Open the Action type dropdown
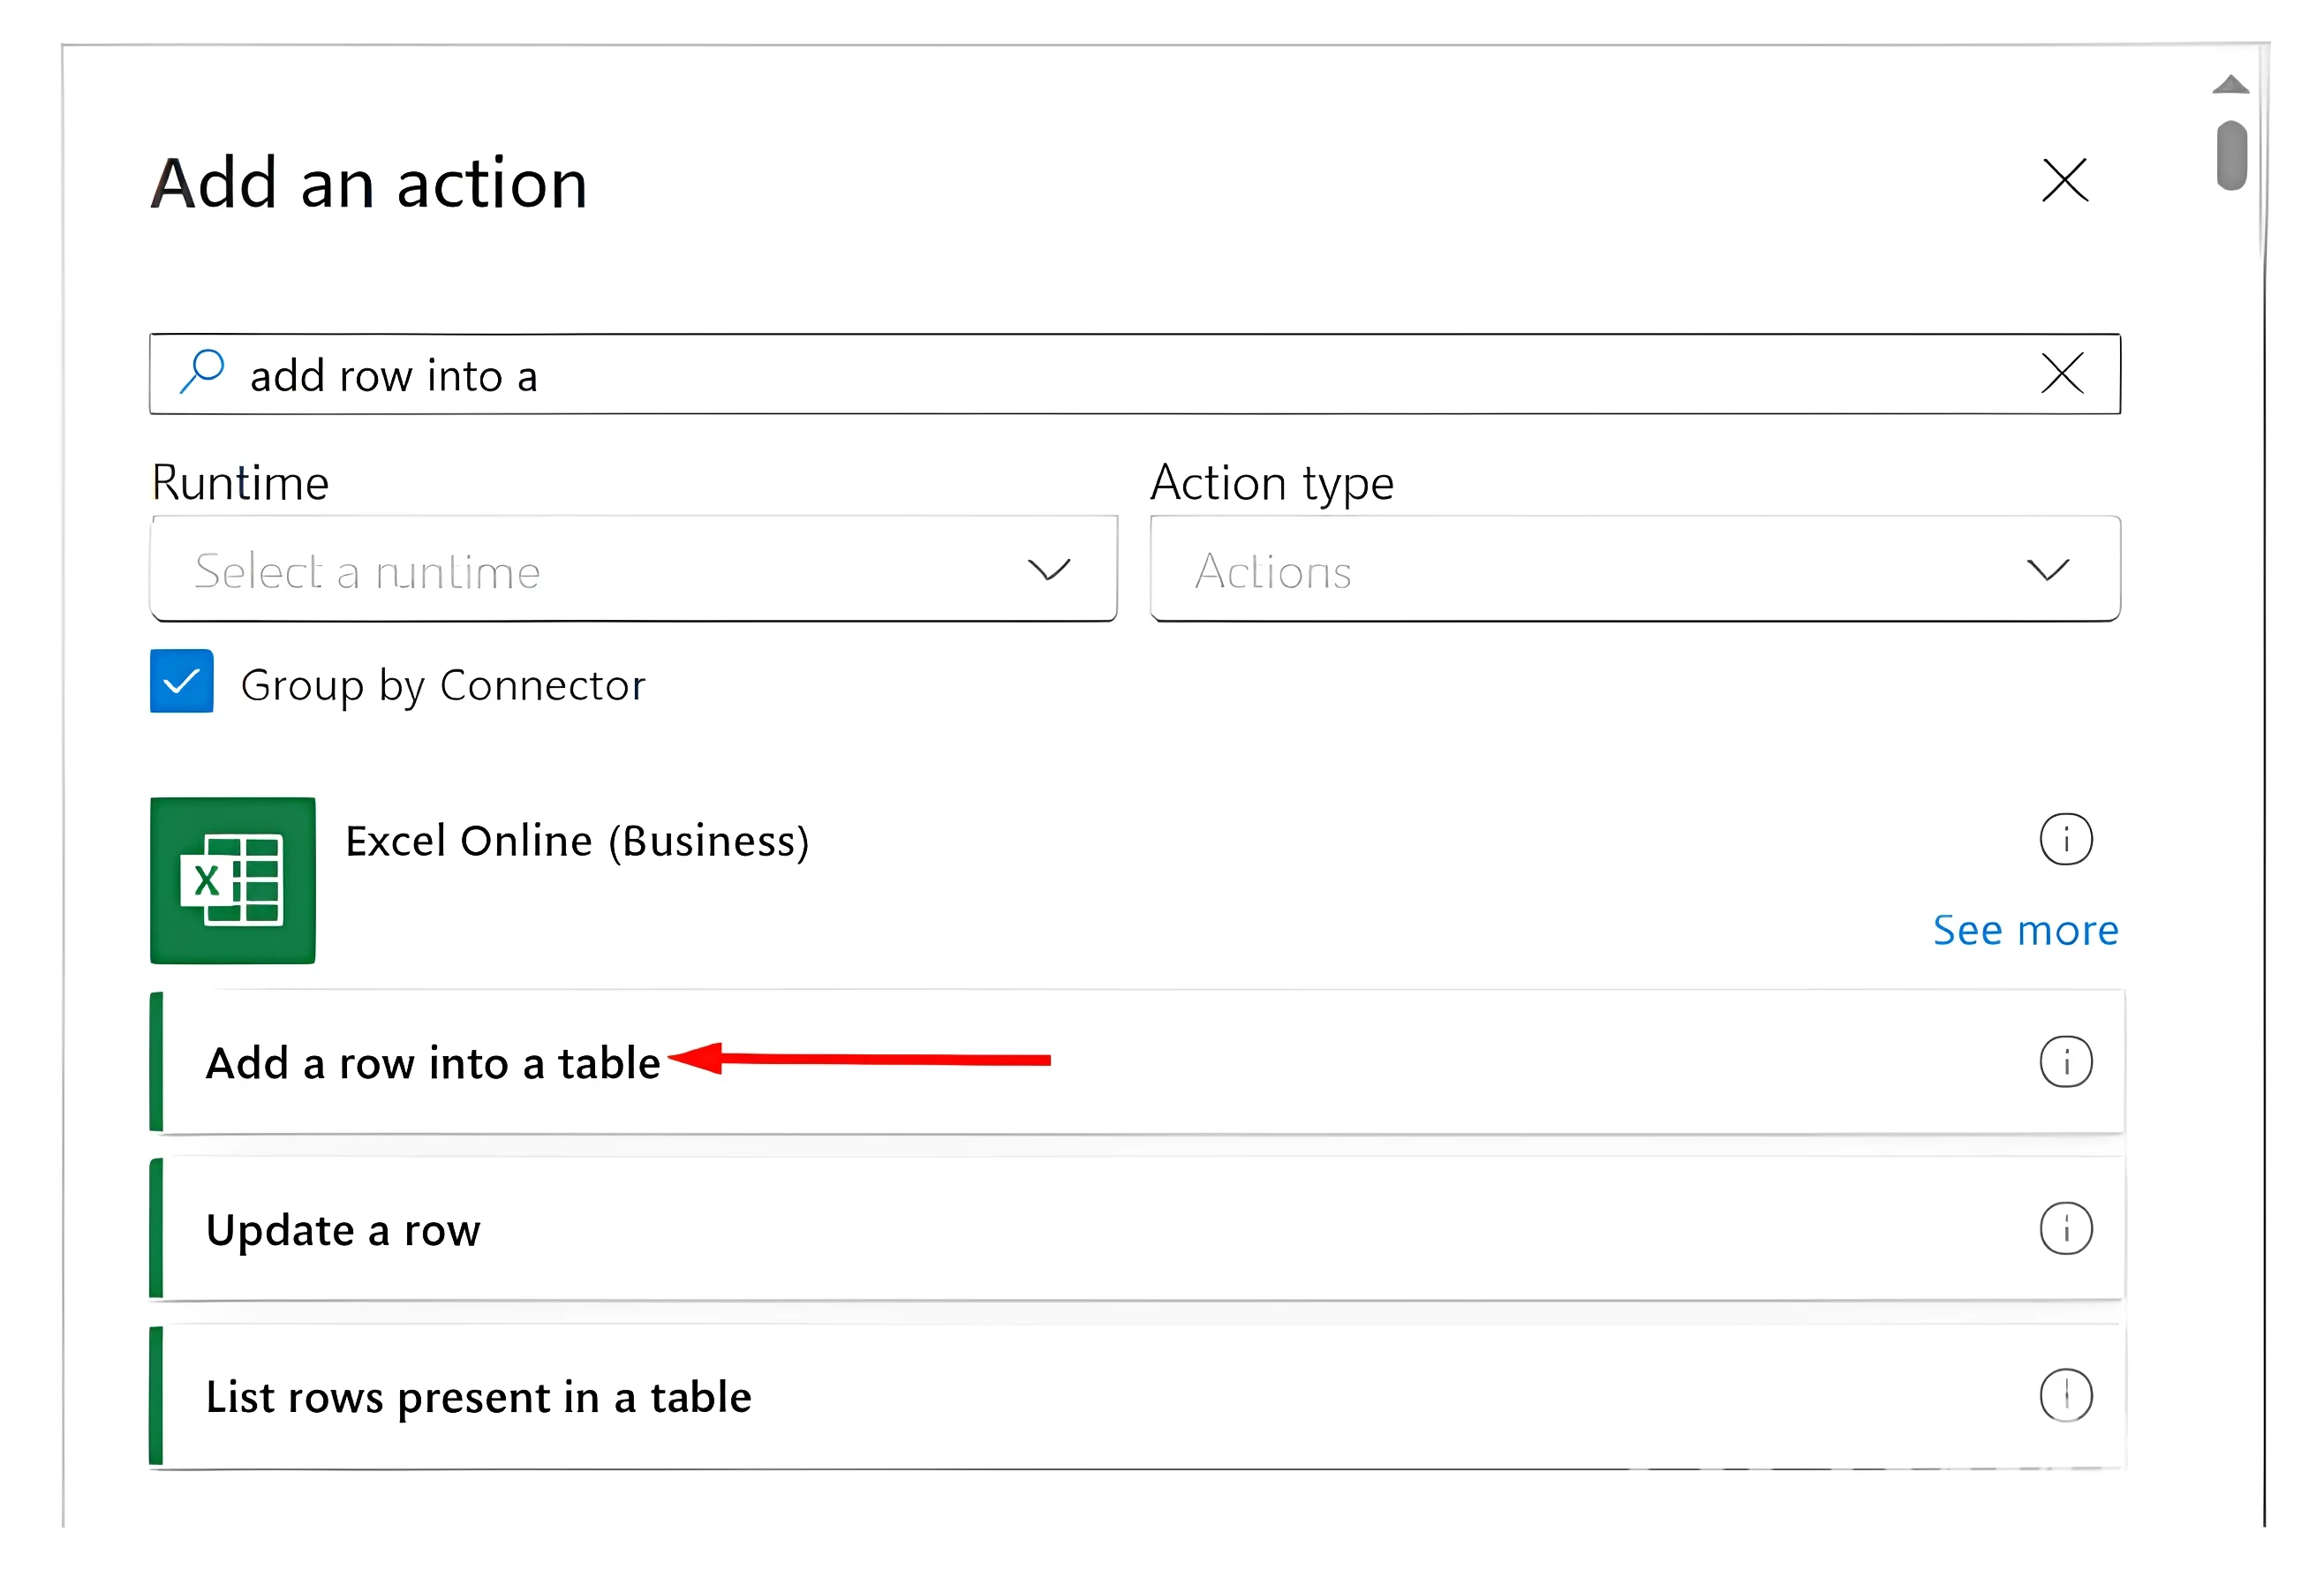Image resolution: width=2324 pixels, height=1593 pixels. tap(1634, 569)
